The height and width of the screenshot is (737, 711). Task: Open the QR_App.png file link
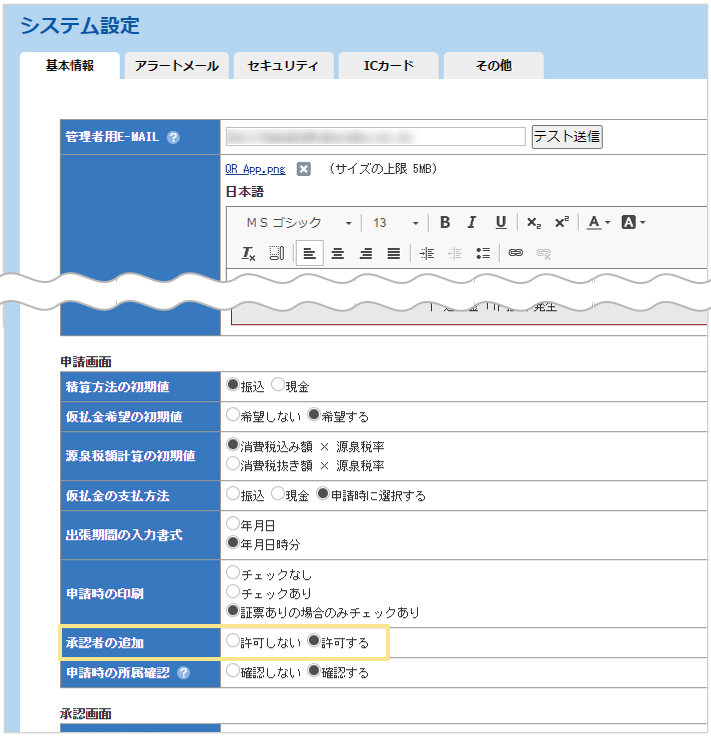coord(256,169)
